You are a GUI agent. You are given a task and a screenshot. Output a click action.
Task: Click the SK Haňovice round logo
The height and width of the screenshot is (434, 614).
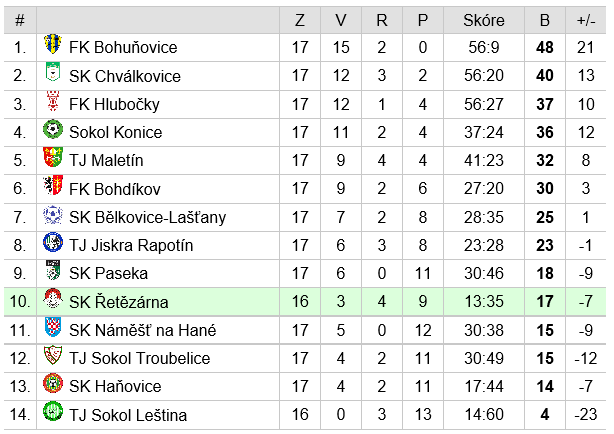(53, 383)
